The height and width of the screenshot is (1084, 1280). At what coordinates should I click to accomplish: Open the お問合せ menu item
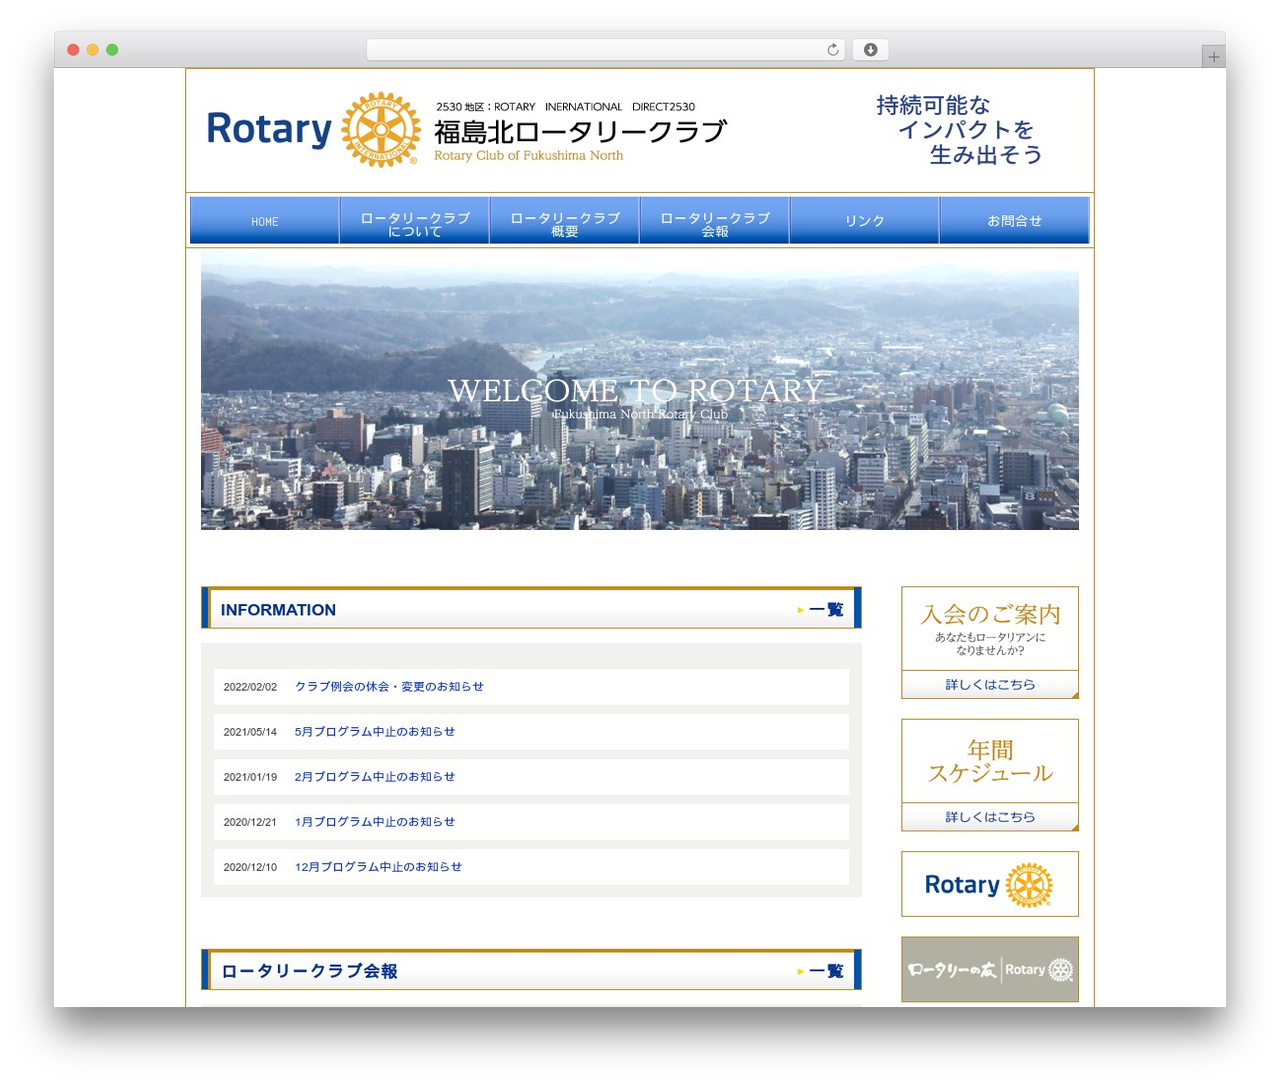(1015, 221)
